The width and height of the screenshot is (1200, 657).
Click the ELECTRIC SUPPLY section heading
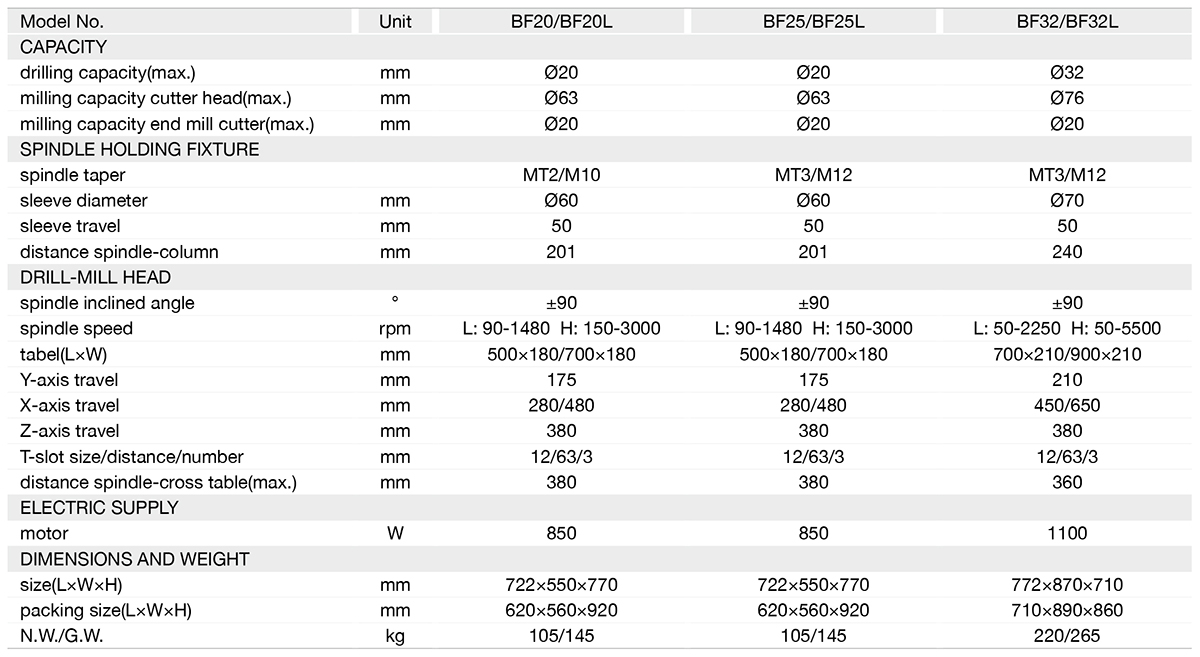(x=99, y=508)
